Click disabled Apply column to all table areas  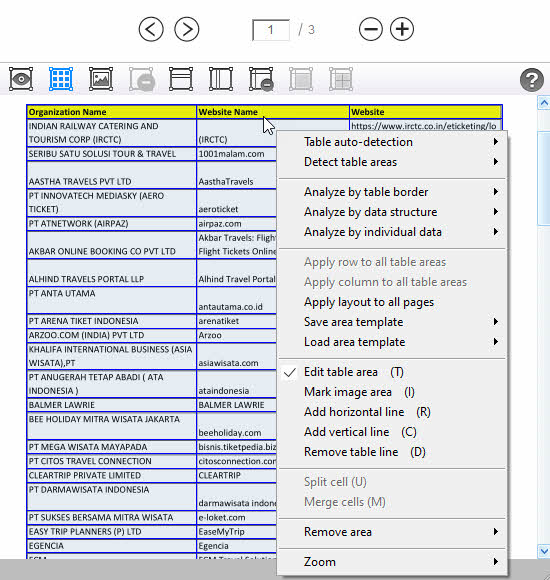392,282
